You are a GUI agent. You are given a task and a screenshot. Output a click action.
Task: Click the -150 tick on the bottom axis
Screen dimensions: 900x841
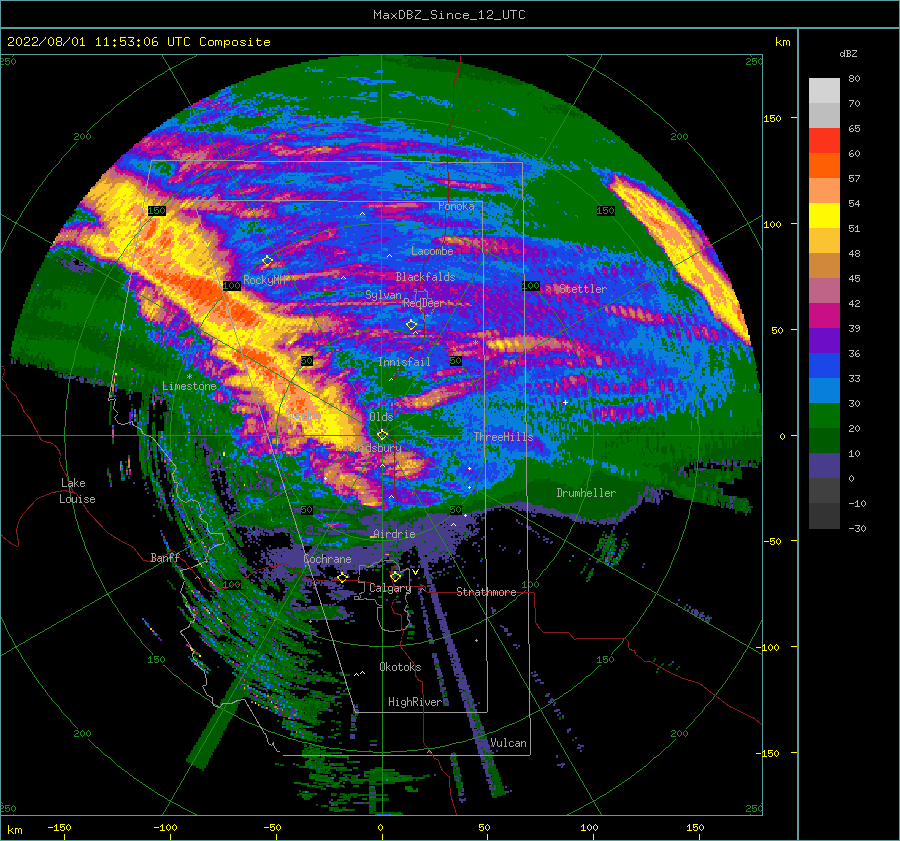(x=59, y=827)
